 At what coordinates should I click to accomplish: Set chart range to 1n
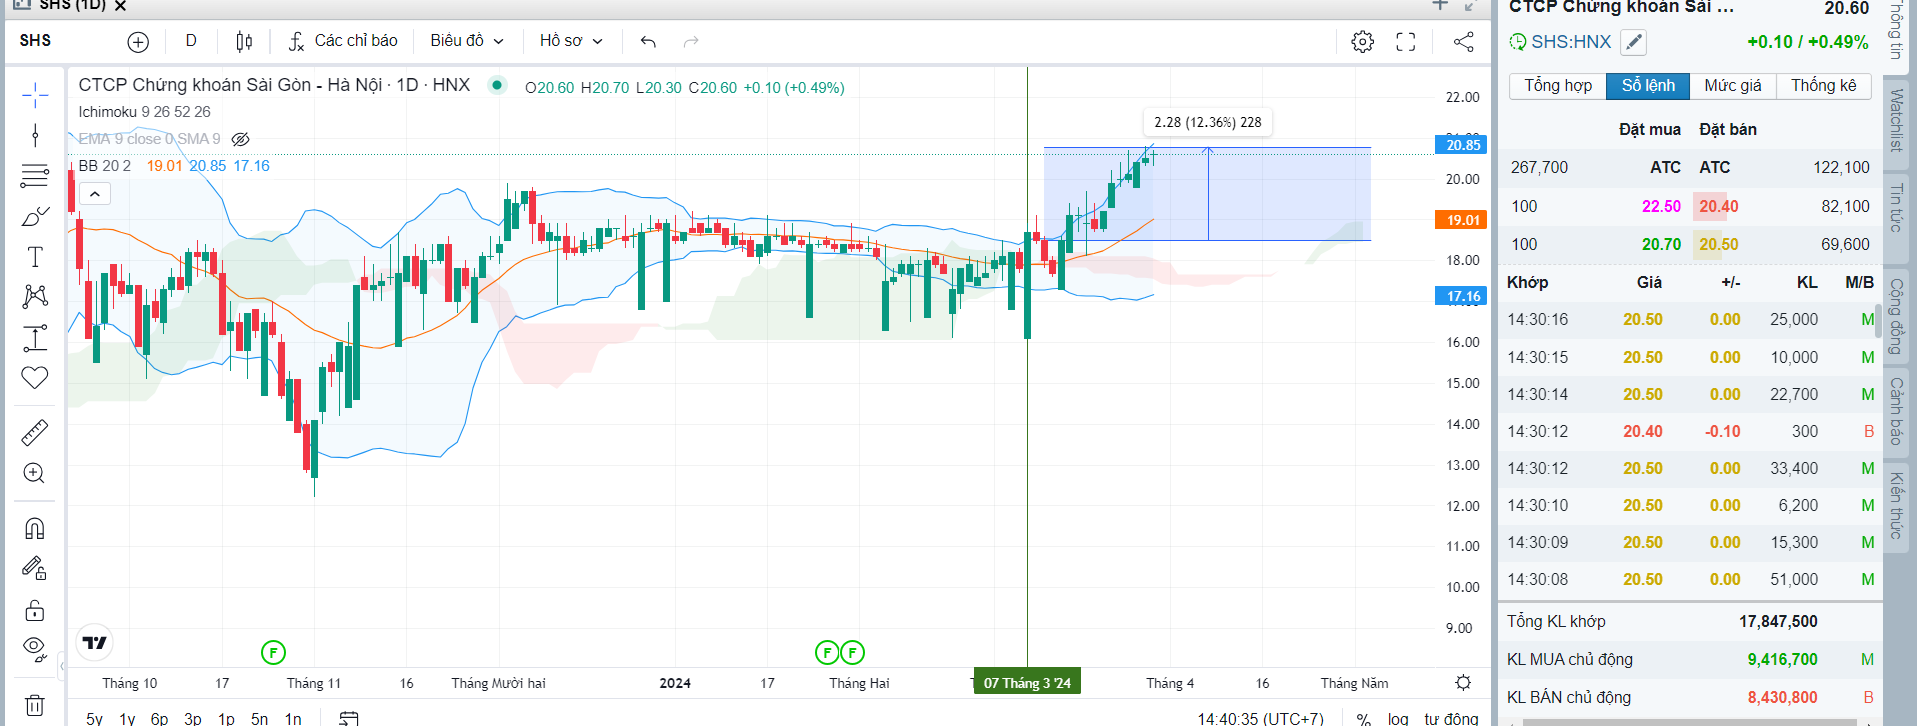pos(293,719)
